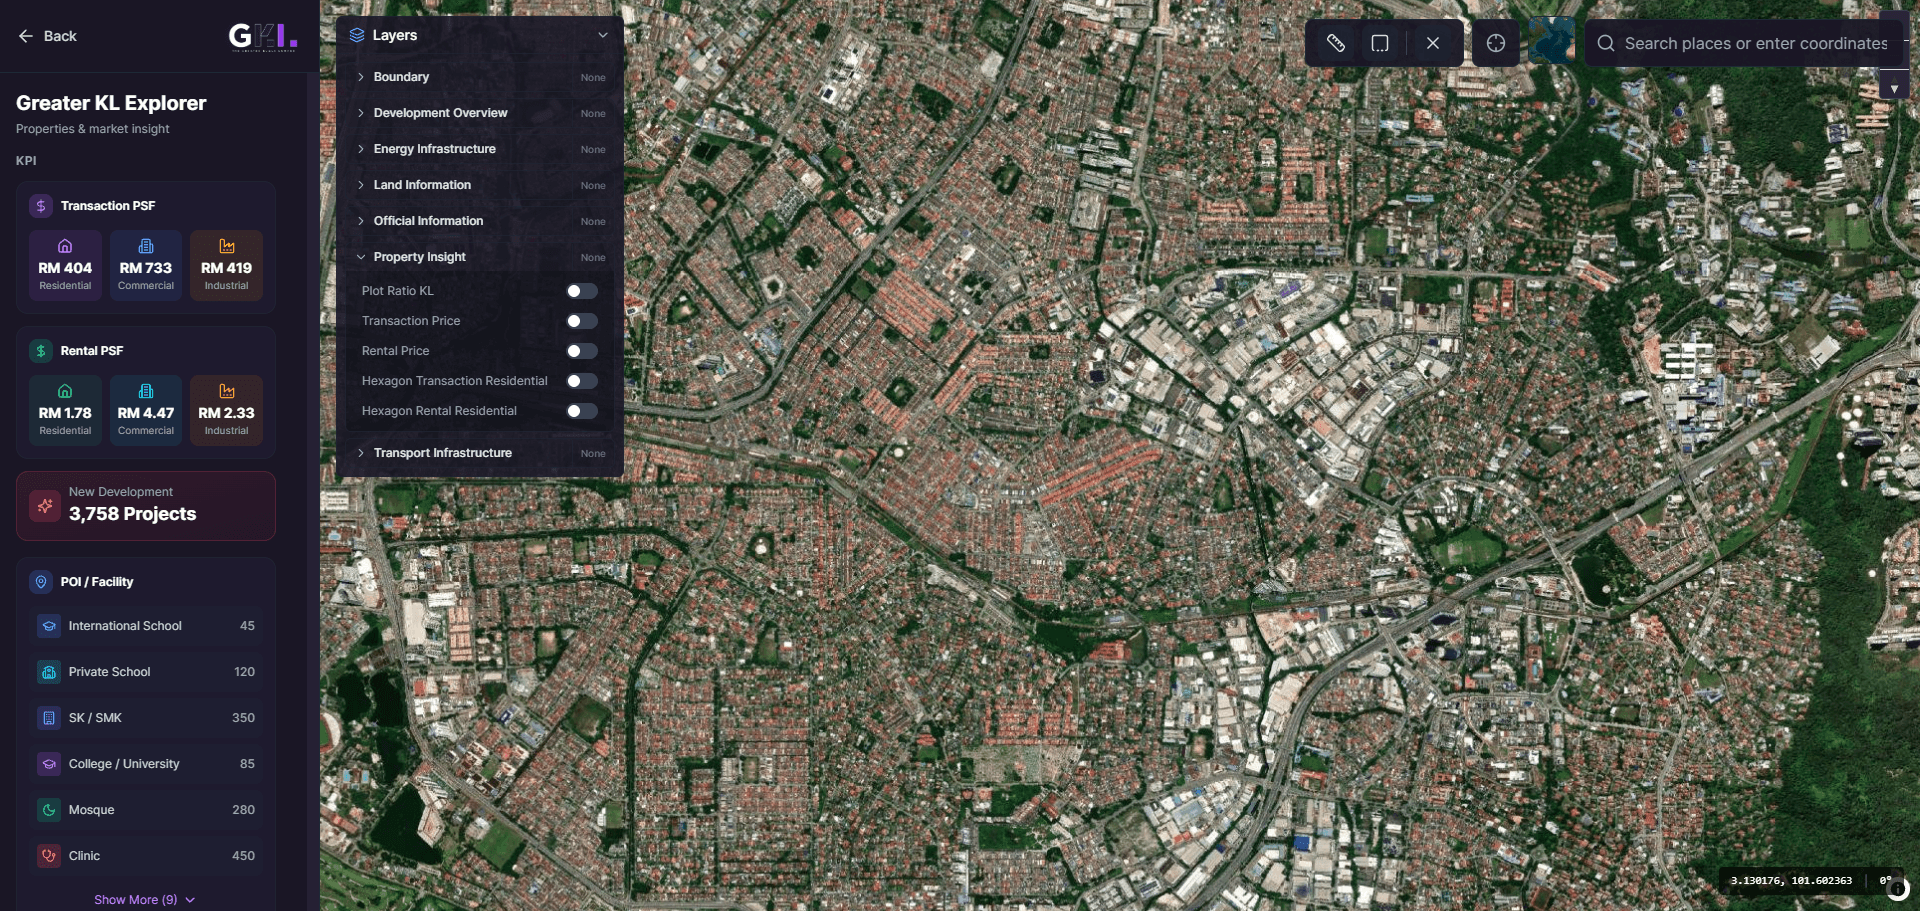Select the Mosque facility row
The height and width of the screenshot is (911, 1920).
tap(146, 810)
